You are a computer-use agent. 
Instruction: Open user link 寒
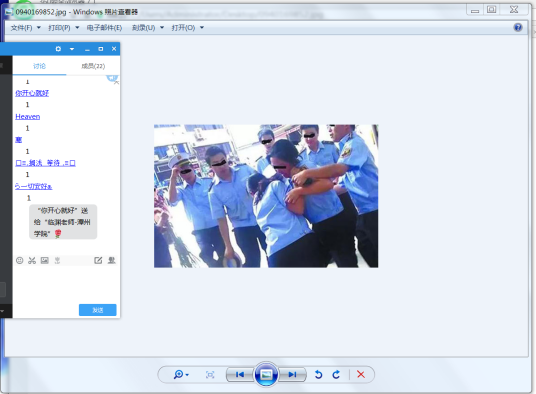(x=18, y=140)
